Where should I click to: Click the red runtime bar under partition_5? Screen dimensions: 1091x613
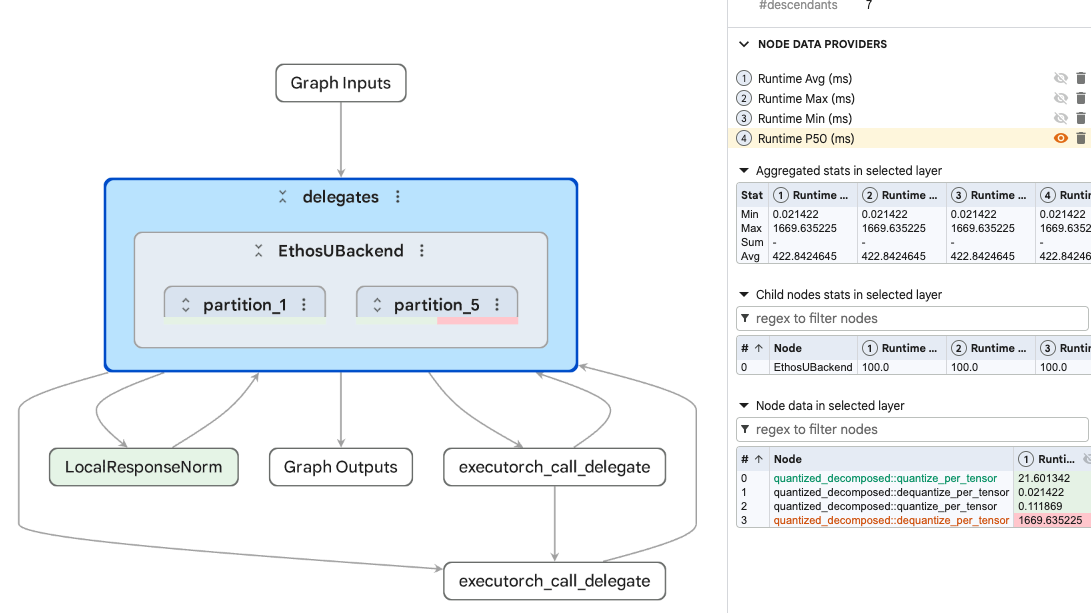coord(477,321)
